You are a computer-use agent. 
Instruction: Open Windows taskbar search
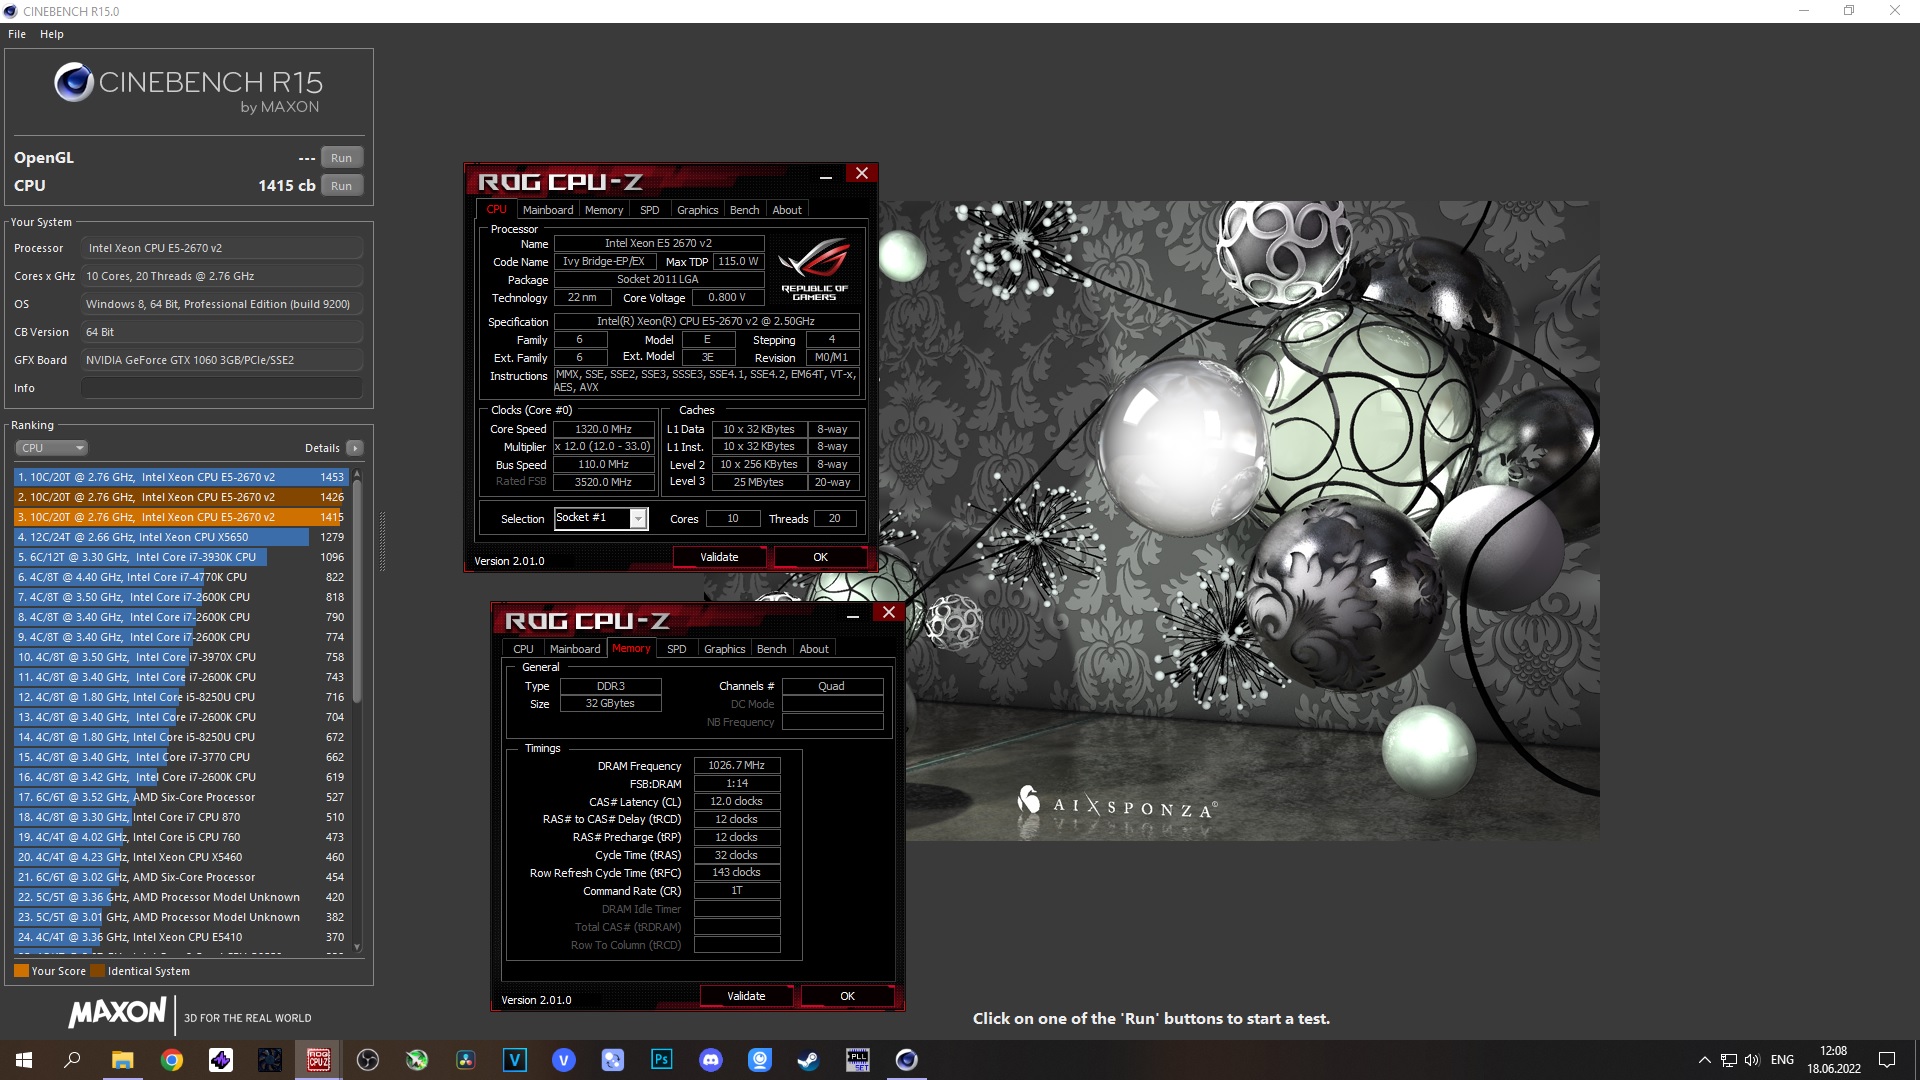tap(72, 1060)
